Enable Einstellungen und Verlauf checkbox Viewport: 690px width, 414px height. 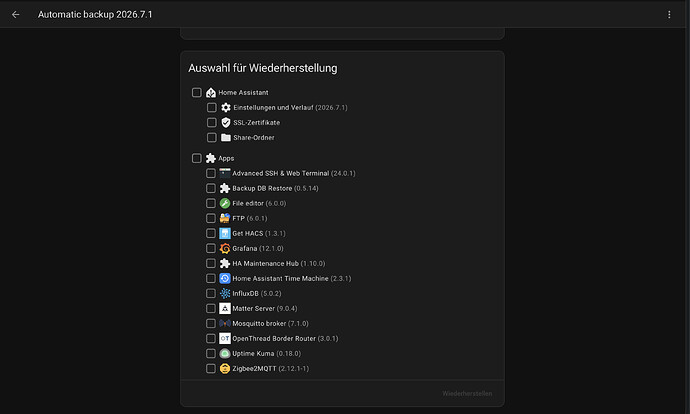[212, 107]
